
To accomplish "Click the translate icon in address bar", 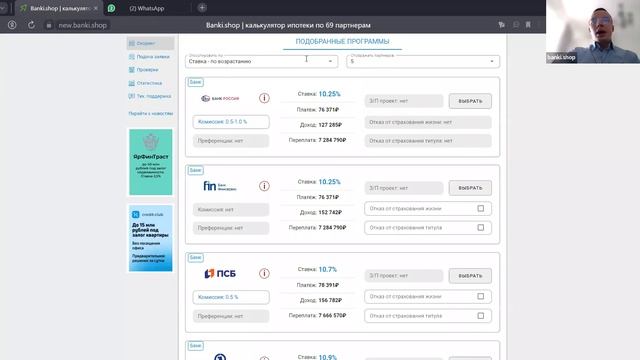I will (x=502, y=25).
